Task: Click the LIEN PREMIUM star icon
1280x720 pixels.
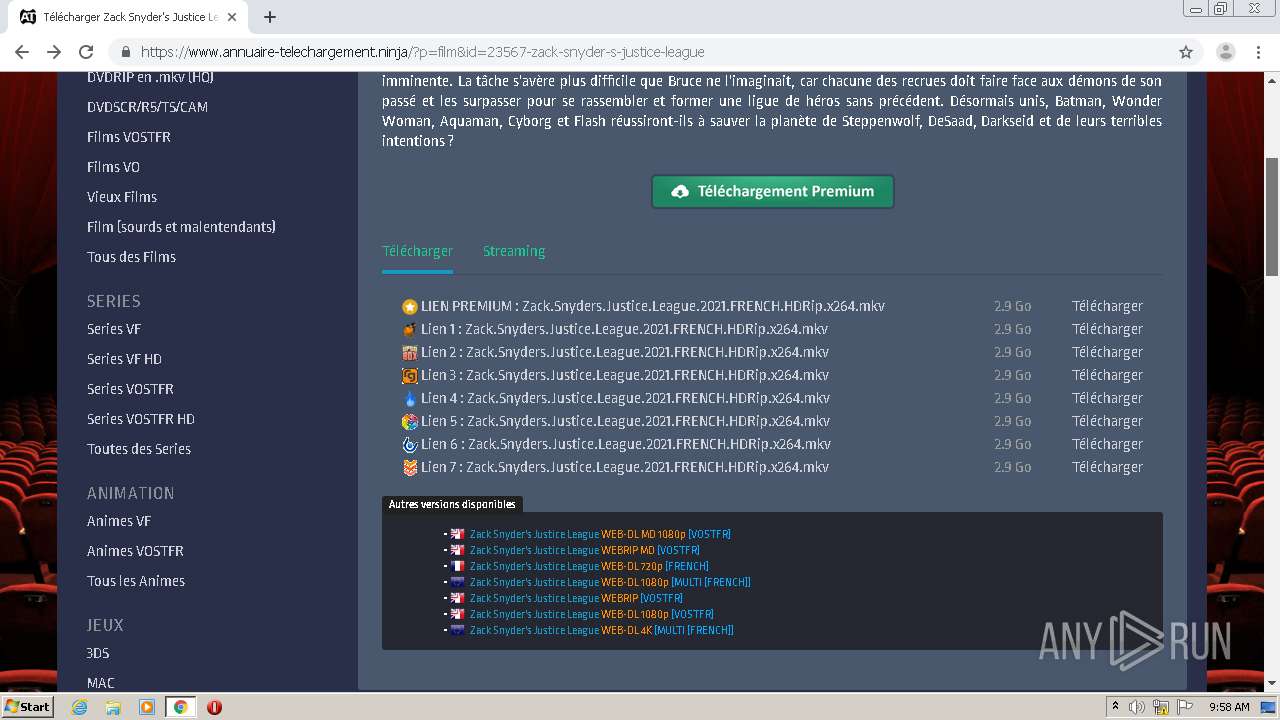Action: [410, 307]
